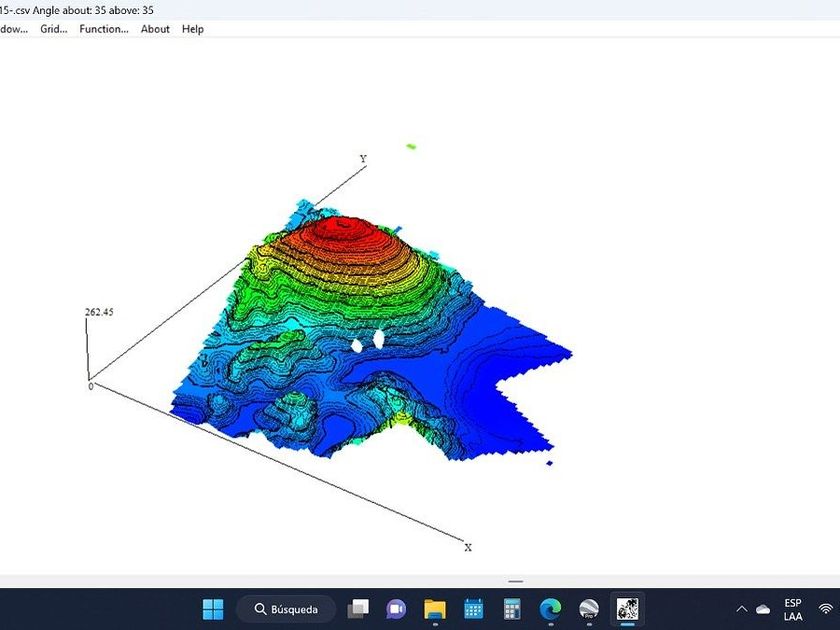Click the About menu item
Image resolution: width=840 pixels, height=630 pixels.
pyautogui.click(x=155, y=29)
